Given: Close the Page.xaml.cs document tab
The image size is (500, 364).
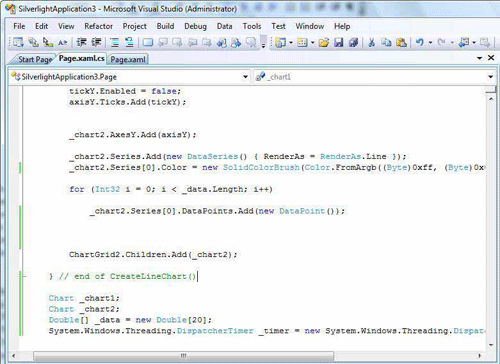Looking at the screenshot, I should click(x=491, y=58).
